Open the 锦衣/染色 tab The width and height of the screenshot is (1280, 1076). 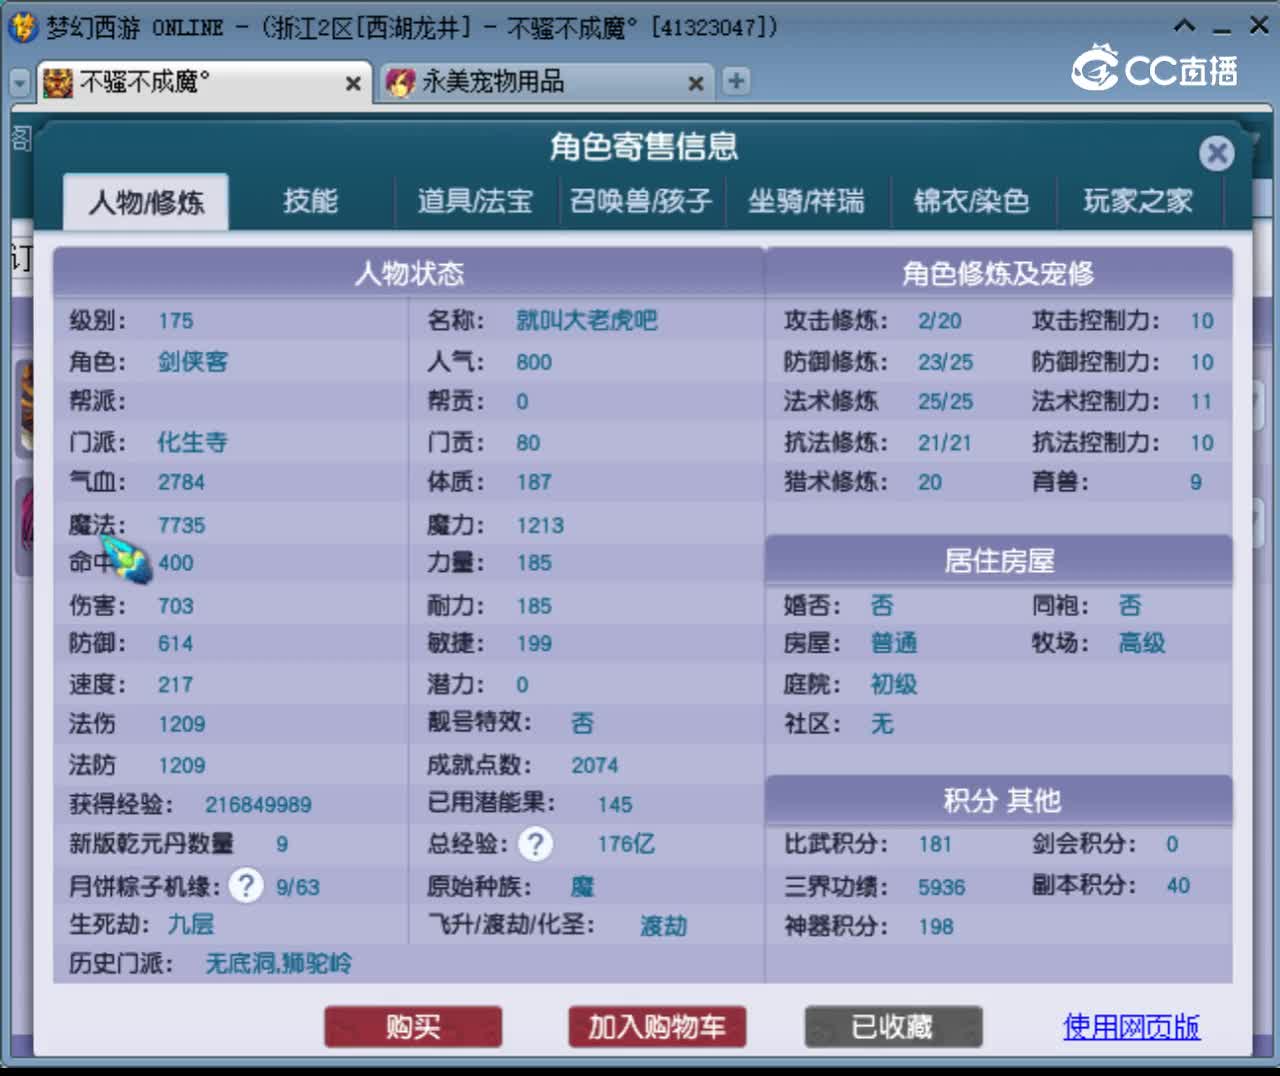971,201
